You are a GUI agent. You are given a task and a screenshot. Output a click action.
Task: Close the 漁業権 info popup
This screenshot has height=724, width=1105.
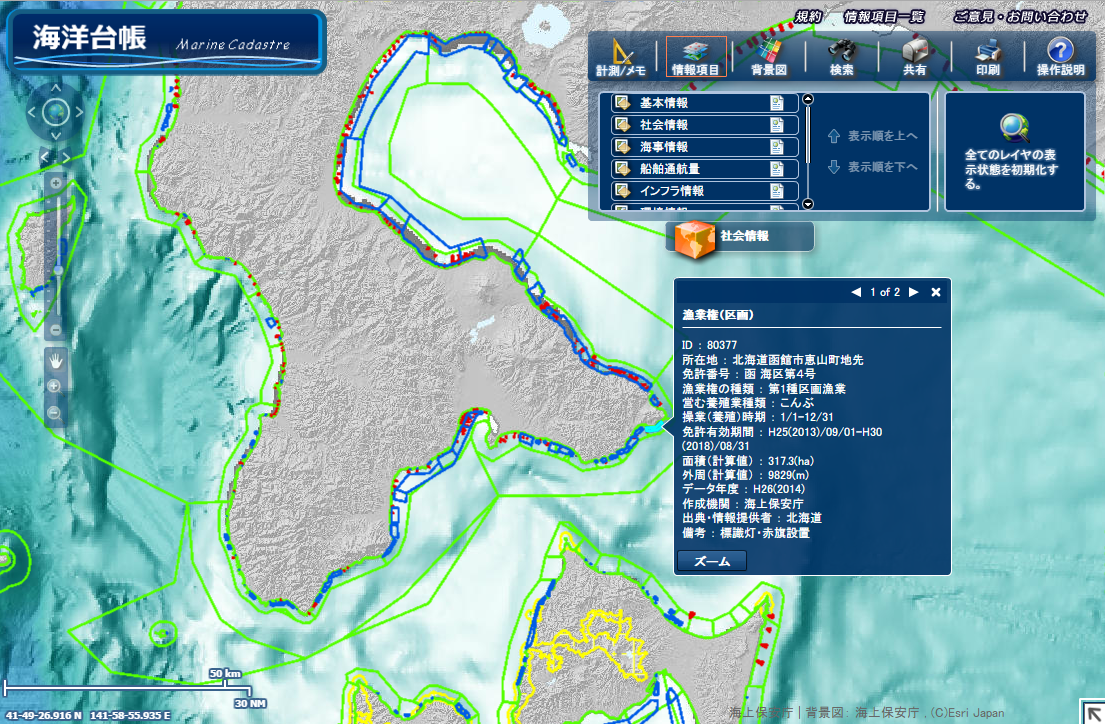936,292
